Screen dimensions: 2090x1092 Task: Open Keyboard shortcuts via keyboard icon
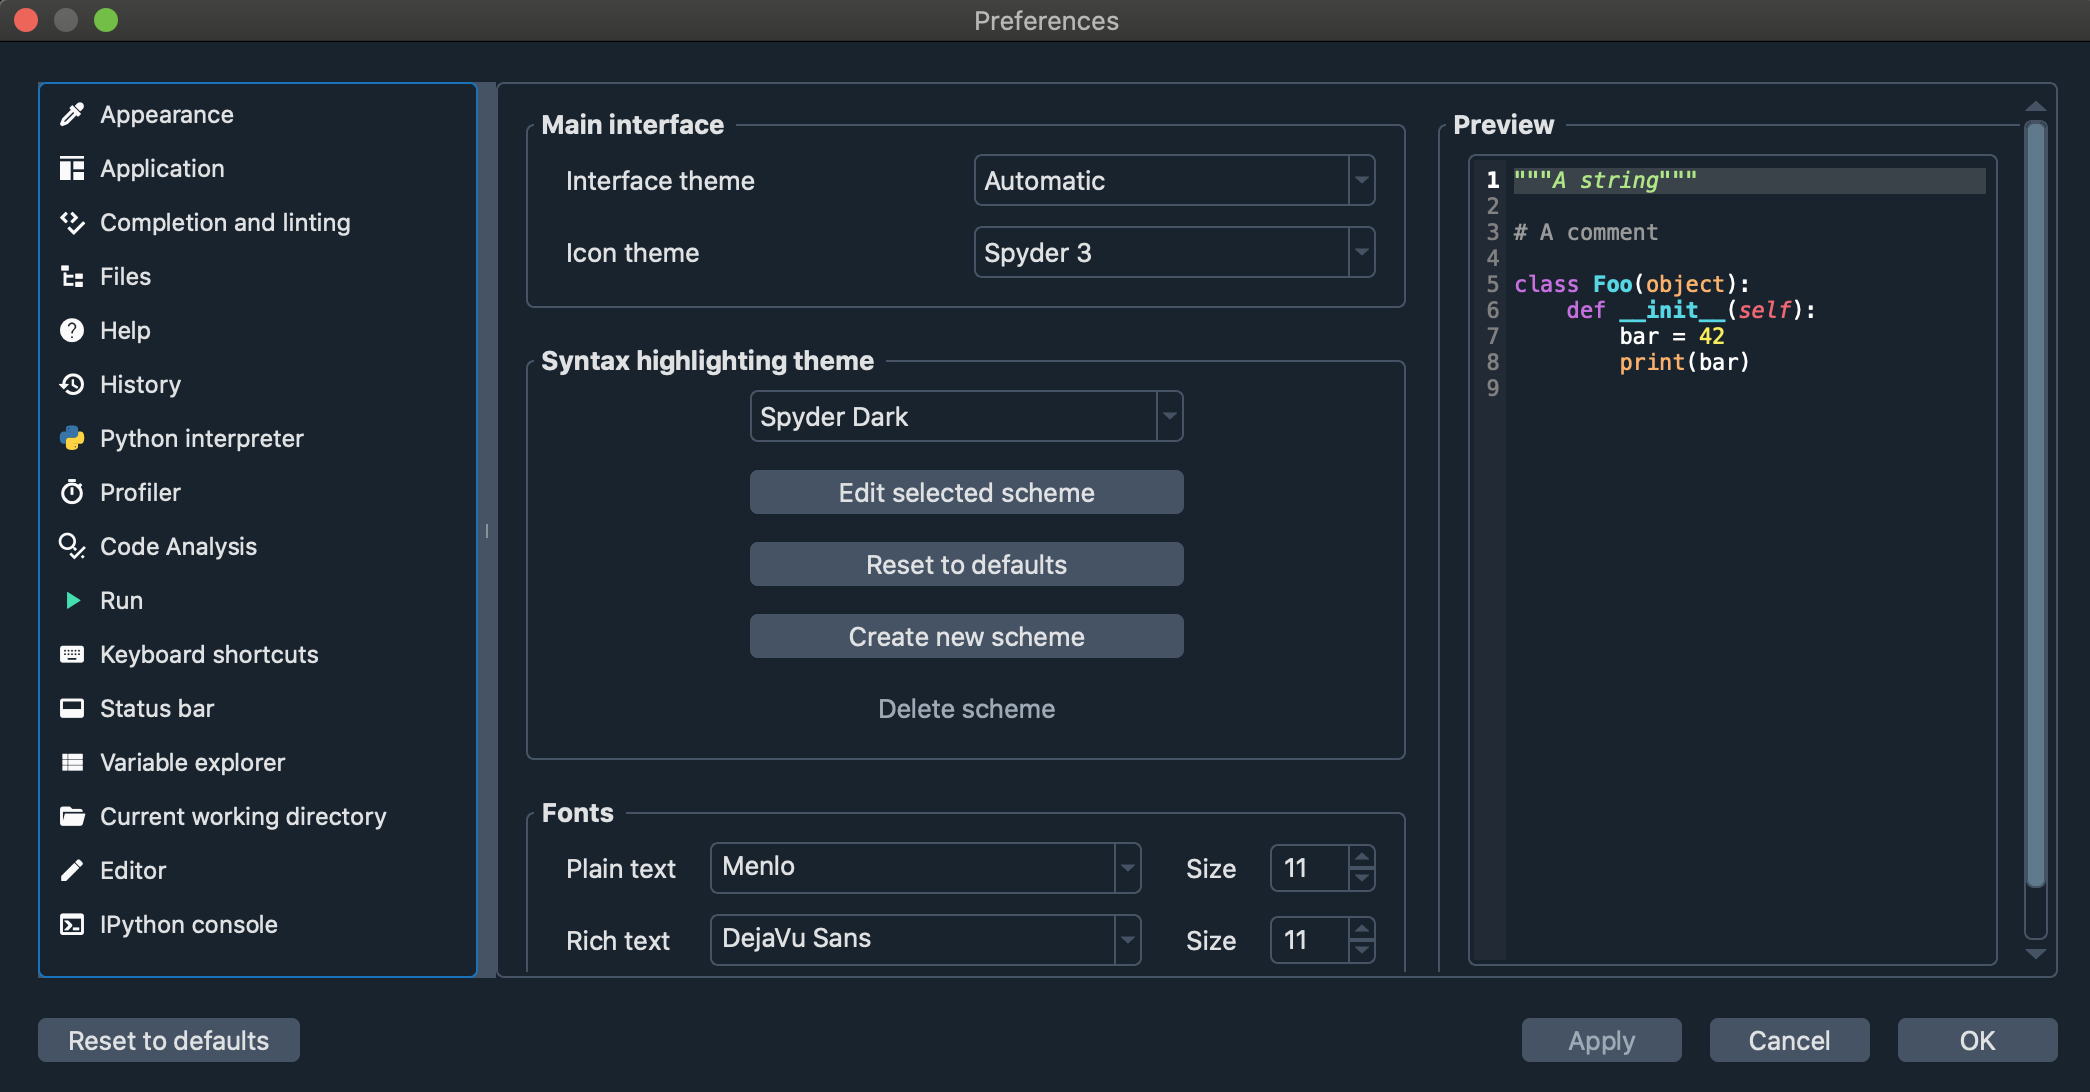(x=72, y=655)
